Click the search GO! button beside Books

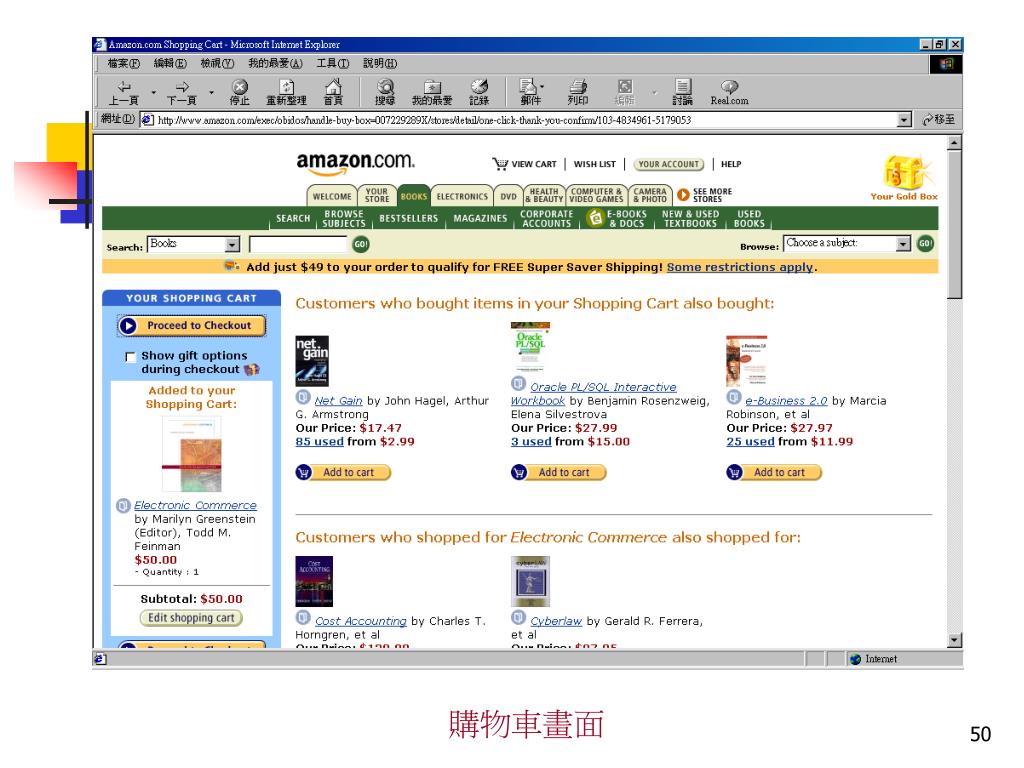click(x=361, y=244)
